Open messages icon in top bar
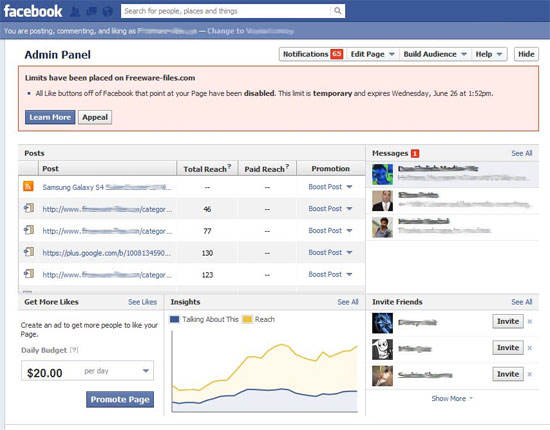The image size is (550, 430). point(91,12)
